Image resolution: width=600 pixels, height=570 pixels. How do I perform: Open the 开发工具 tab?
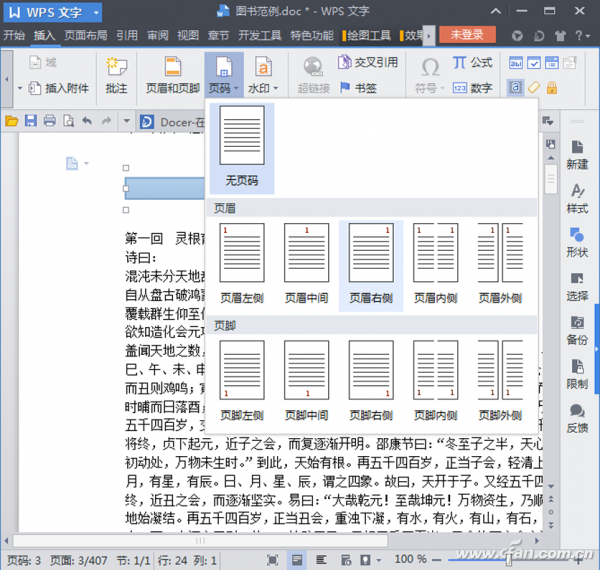coord(259,35)
